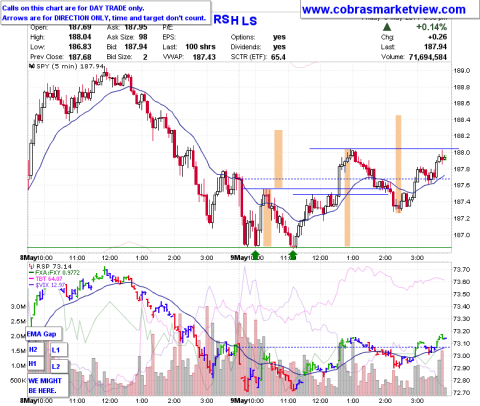Screen dimensions: 480x406
Task: Select the H2 label box
Action: tap(35, 349)
